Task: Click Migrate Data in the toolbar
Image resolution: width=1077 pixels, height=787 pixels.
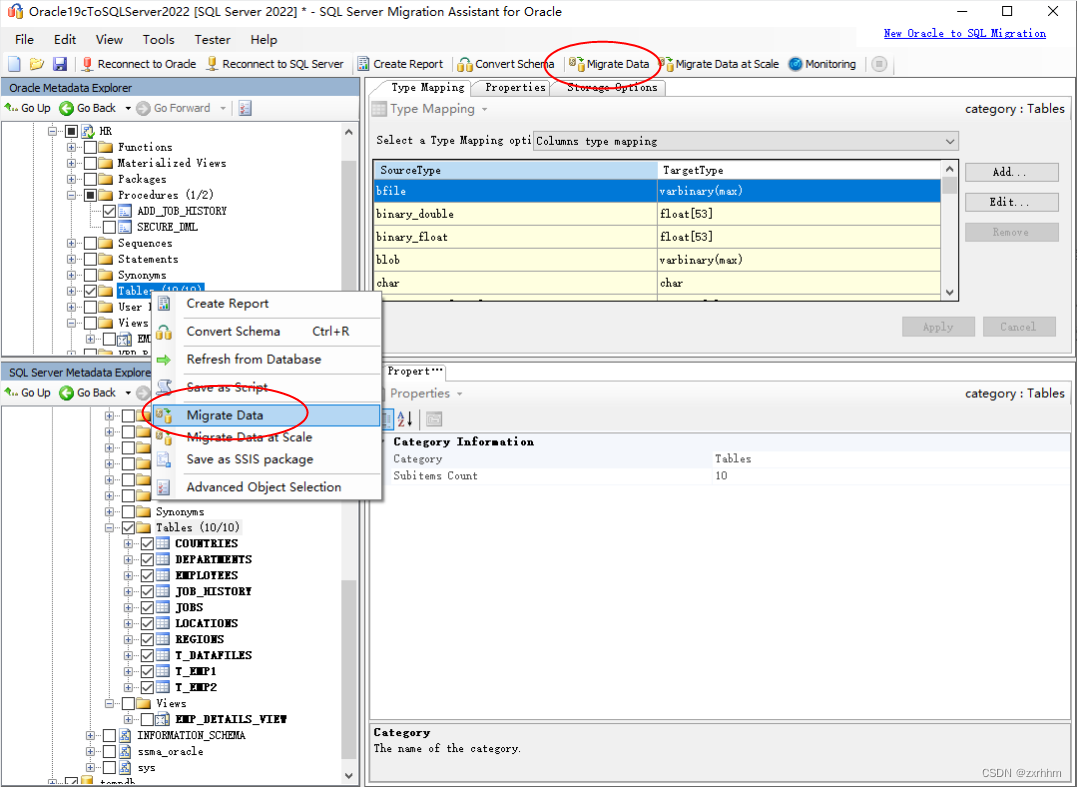Action: (609, 64)
